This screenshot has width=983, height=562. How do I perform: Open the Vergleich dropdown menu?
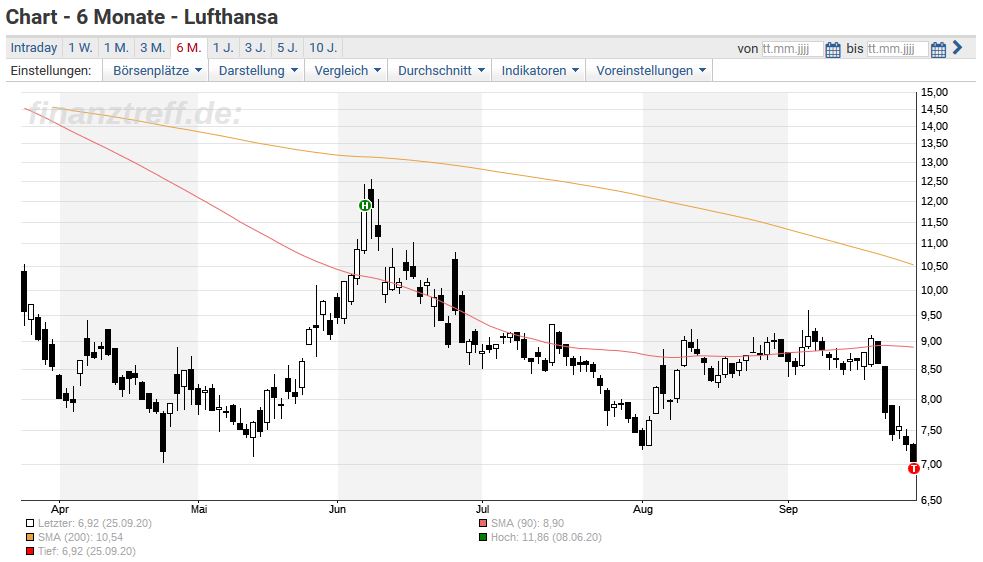[x=347, y=71]
